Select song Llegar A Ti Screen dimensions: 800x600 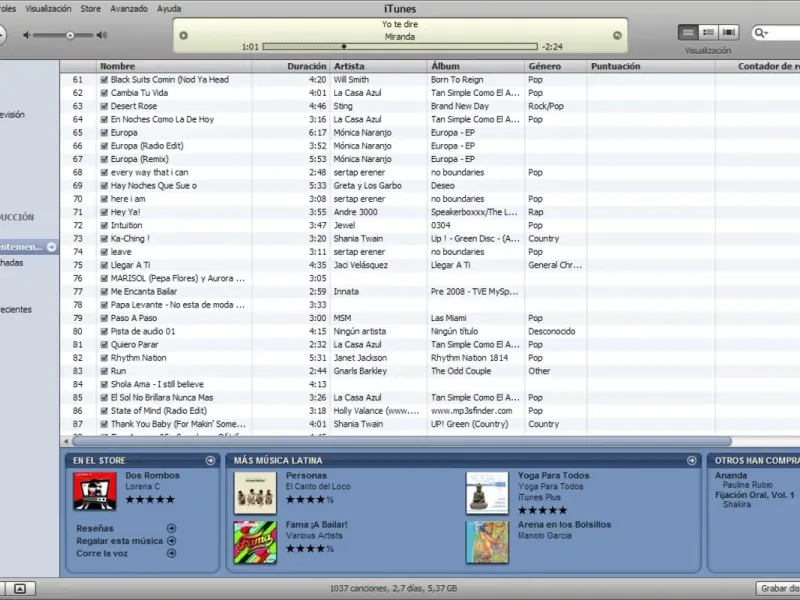point(430,265)
